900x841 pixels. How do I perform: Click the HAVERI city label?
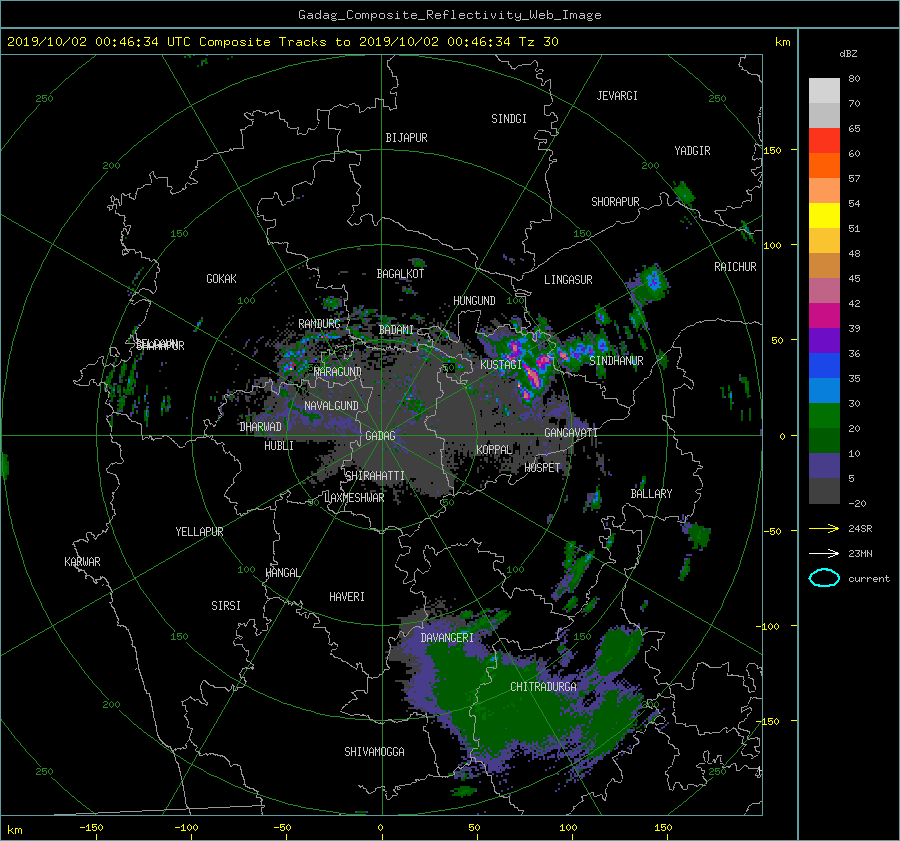pos(347,597)
